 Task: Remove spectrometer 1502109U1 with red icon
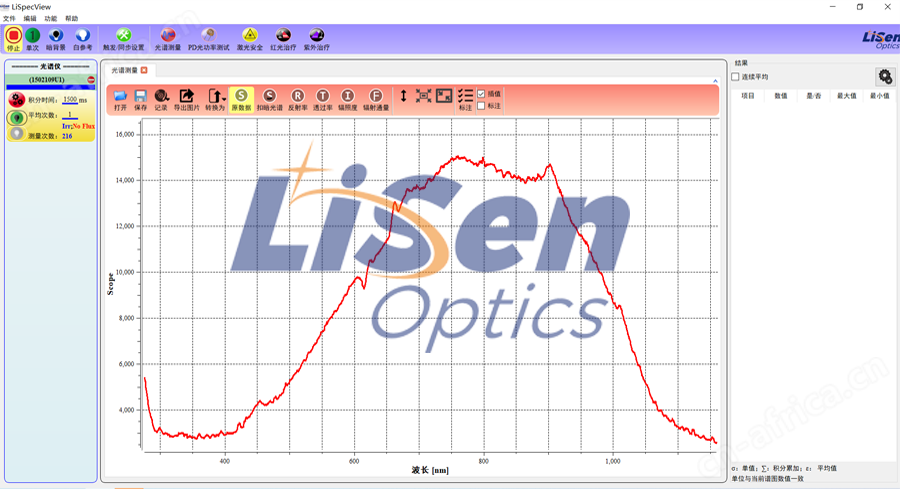[x=91, y=80]
